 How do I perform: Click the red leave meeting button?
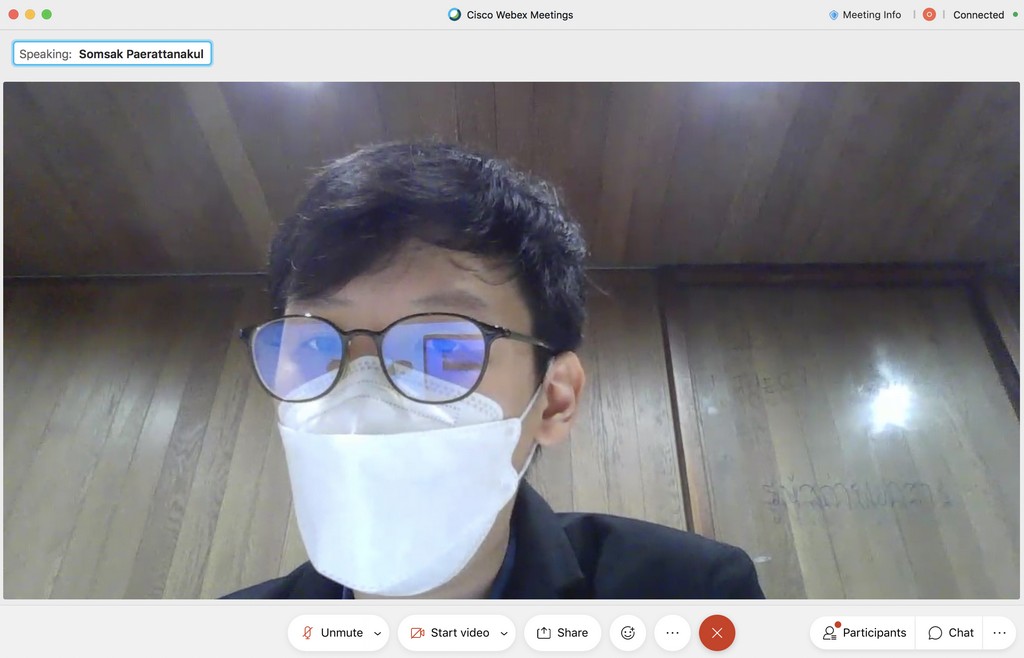717,633
